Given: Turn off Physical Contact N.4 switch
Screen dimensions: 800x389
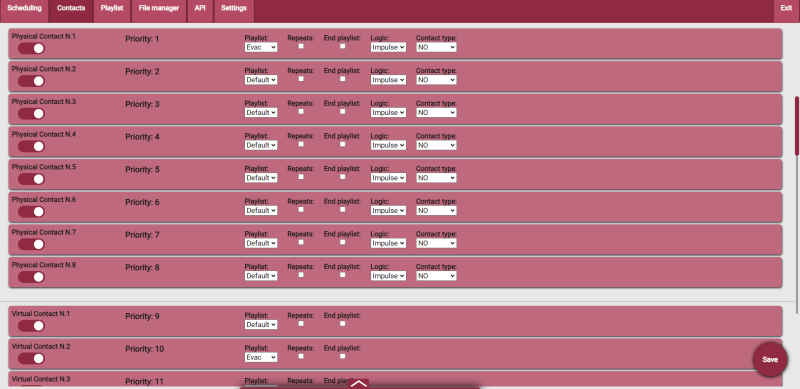Looking at the screenshot, I should pyautogui.click(x=31, y=147).
